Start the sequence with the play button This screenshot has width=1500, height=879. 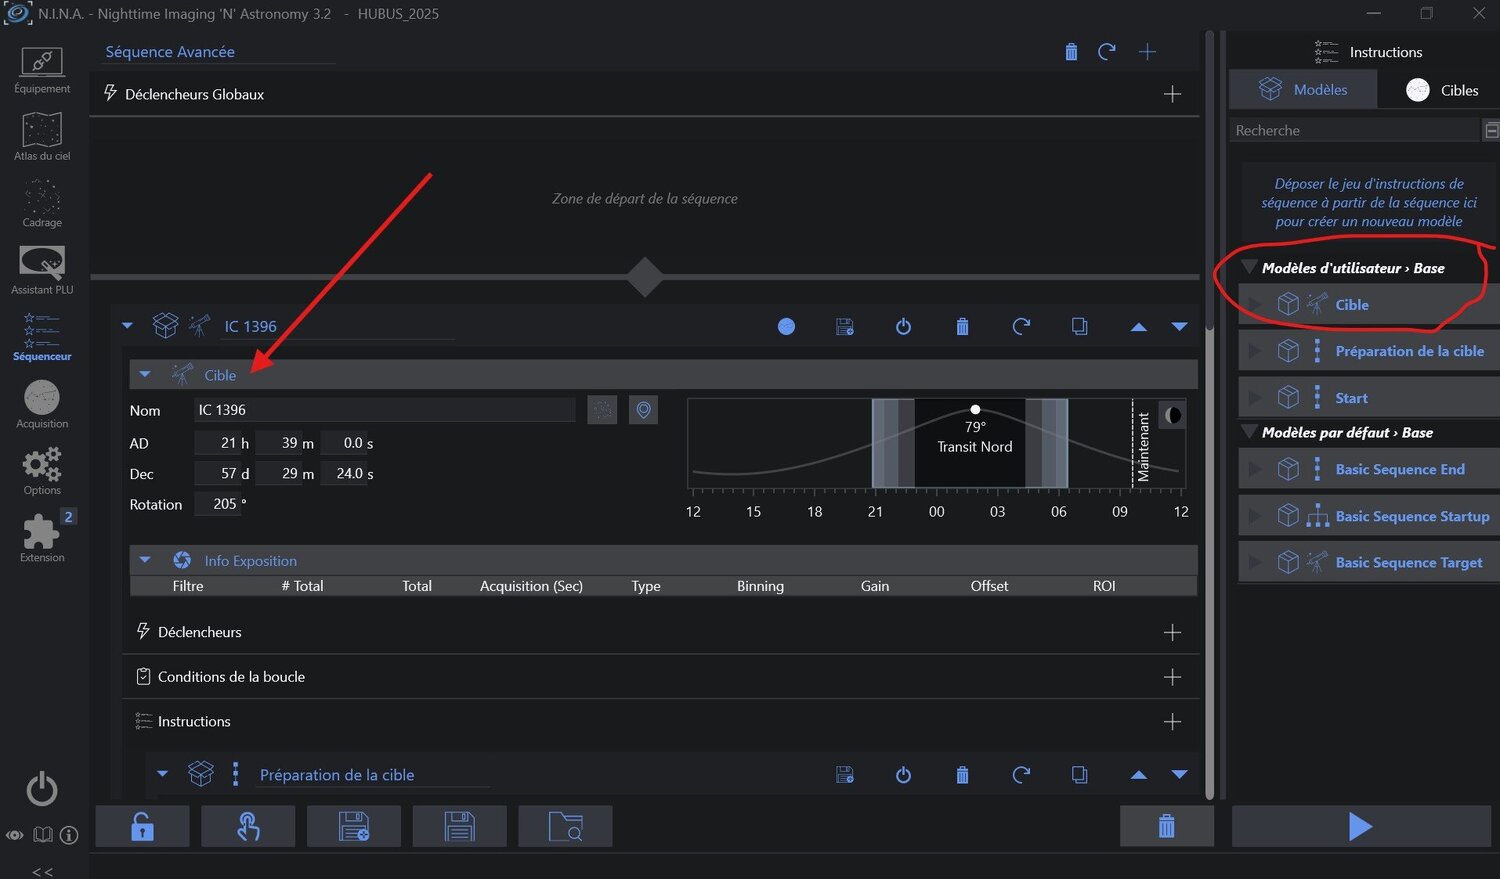1361,826
